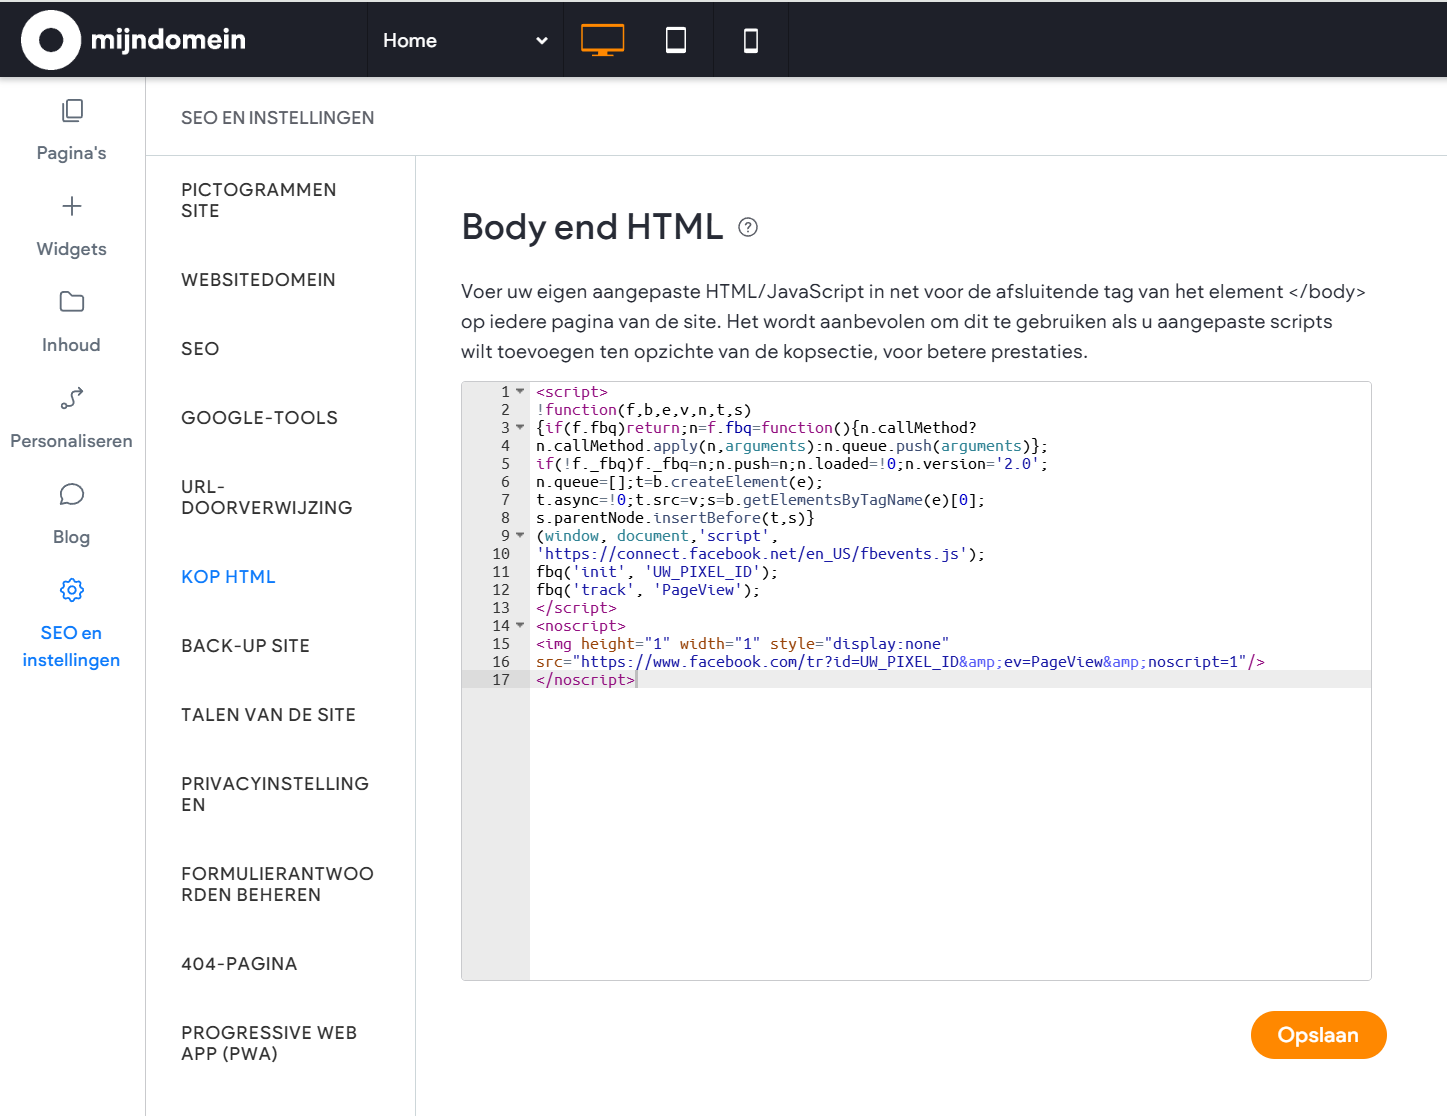Open Google-Tools section
The image size is (1447, 1116).
[260, 418]
